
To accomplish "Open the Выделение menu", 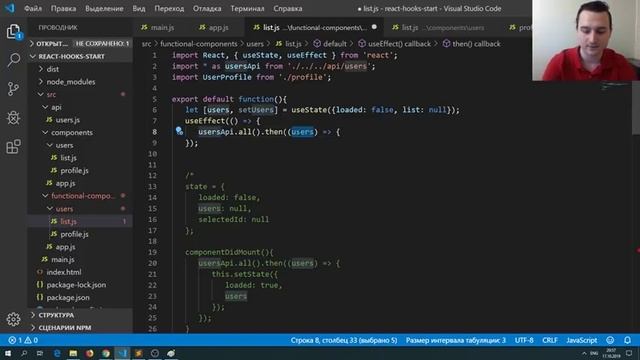I will coord(104,9).
